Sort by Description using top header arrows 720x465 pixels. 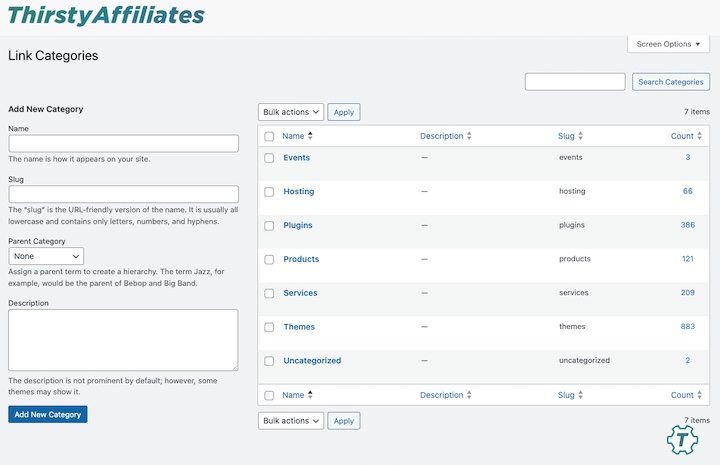coord(469,136)
